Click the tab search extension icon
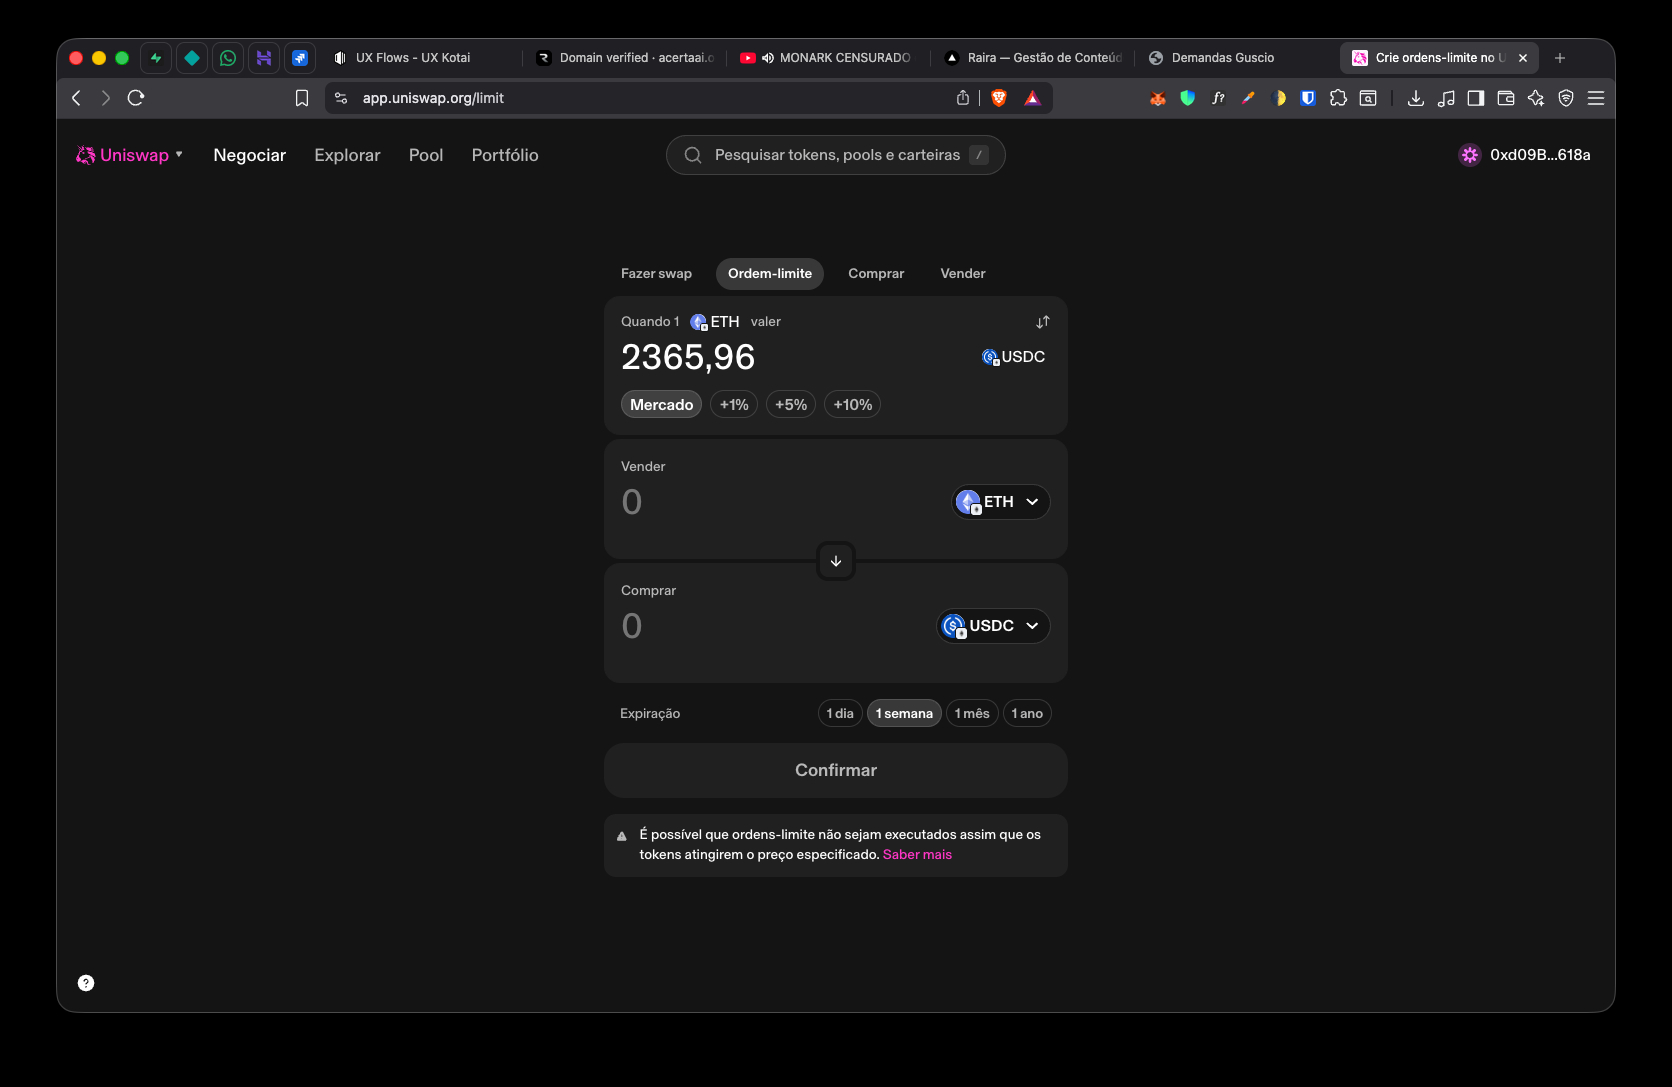This screenshot has height=1087, width=1672. (1368, 98)
